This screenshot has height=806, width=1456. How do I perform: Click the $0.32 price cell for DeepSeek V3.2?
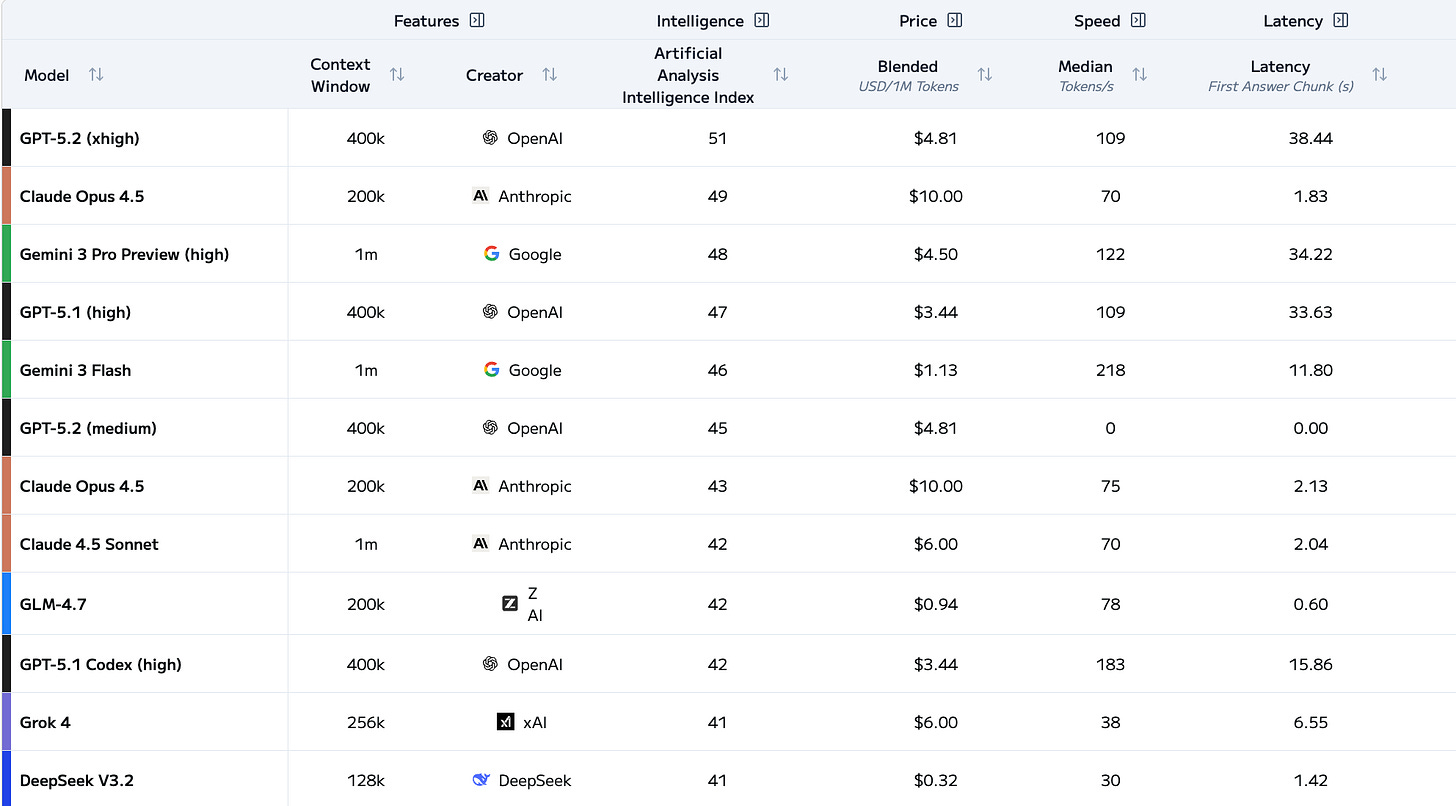click(935, 780)
